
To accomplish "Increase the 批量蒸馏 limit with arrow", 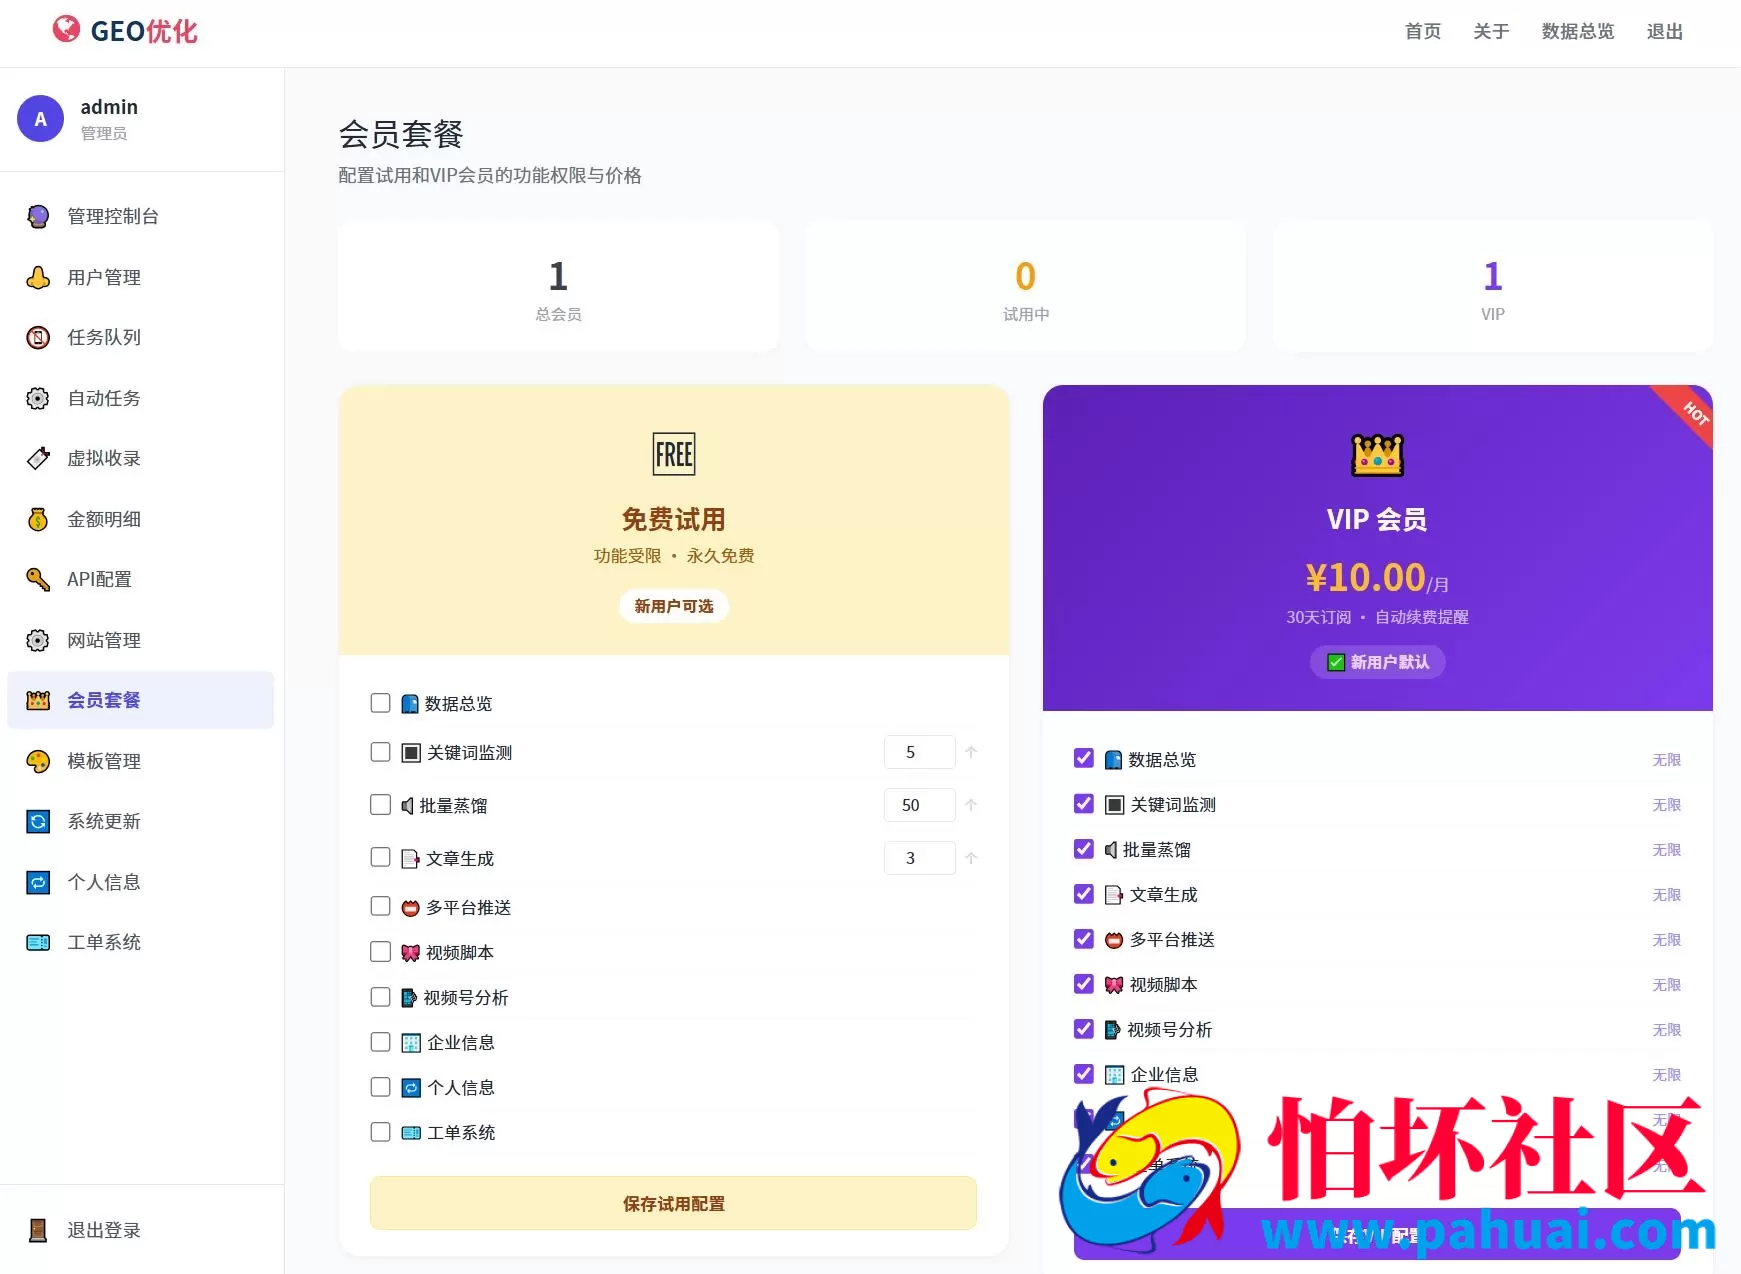I will [x=971, y=805].
